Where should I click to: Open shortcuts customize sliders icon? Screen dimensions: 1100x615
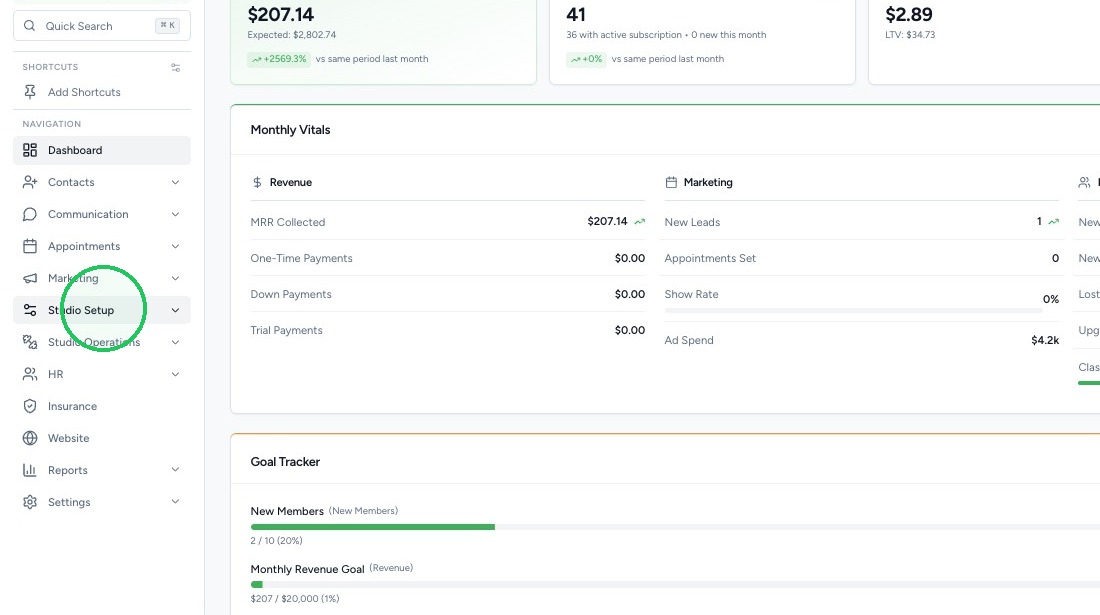[175, 67]
